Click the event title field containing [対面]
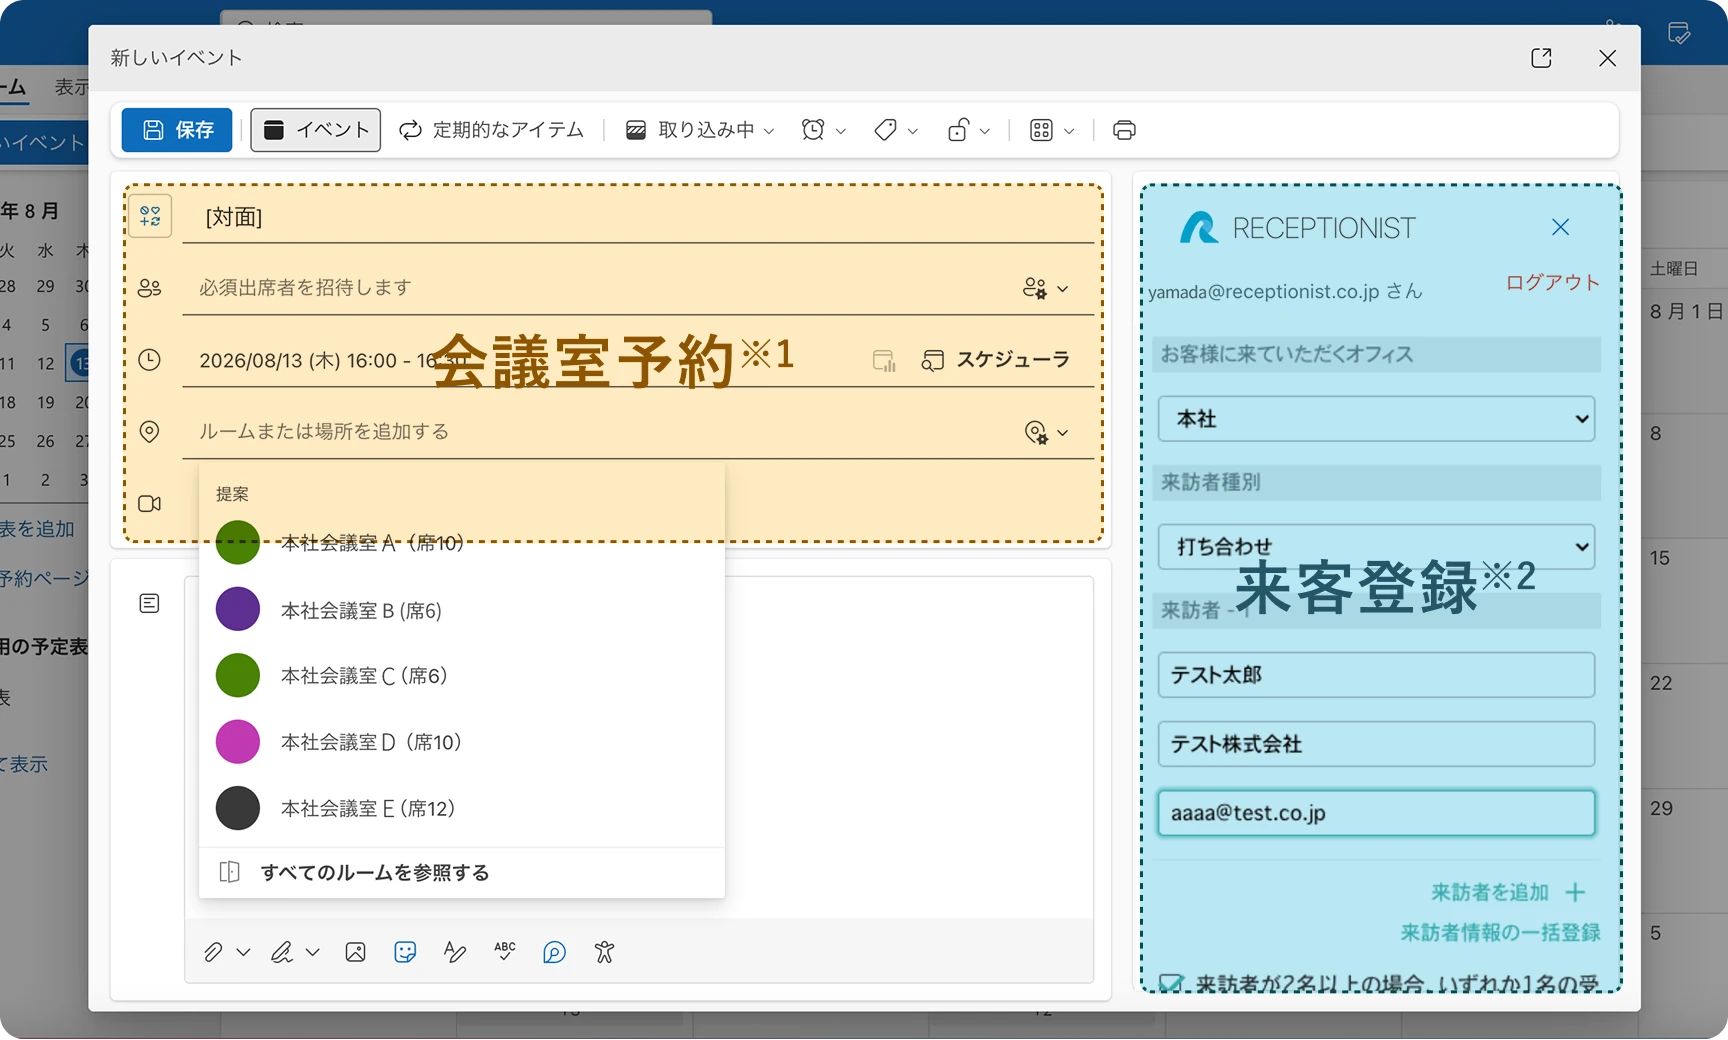This screenshot has height=1040, width=1728. 638,217
